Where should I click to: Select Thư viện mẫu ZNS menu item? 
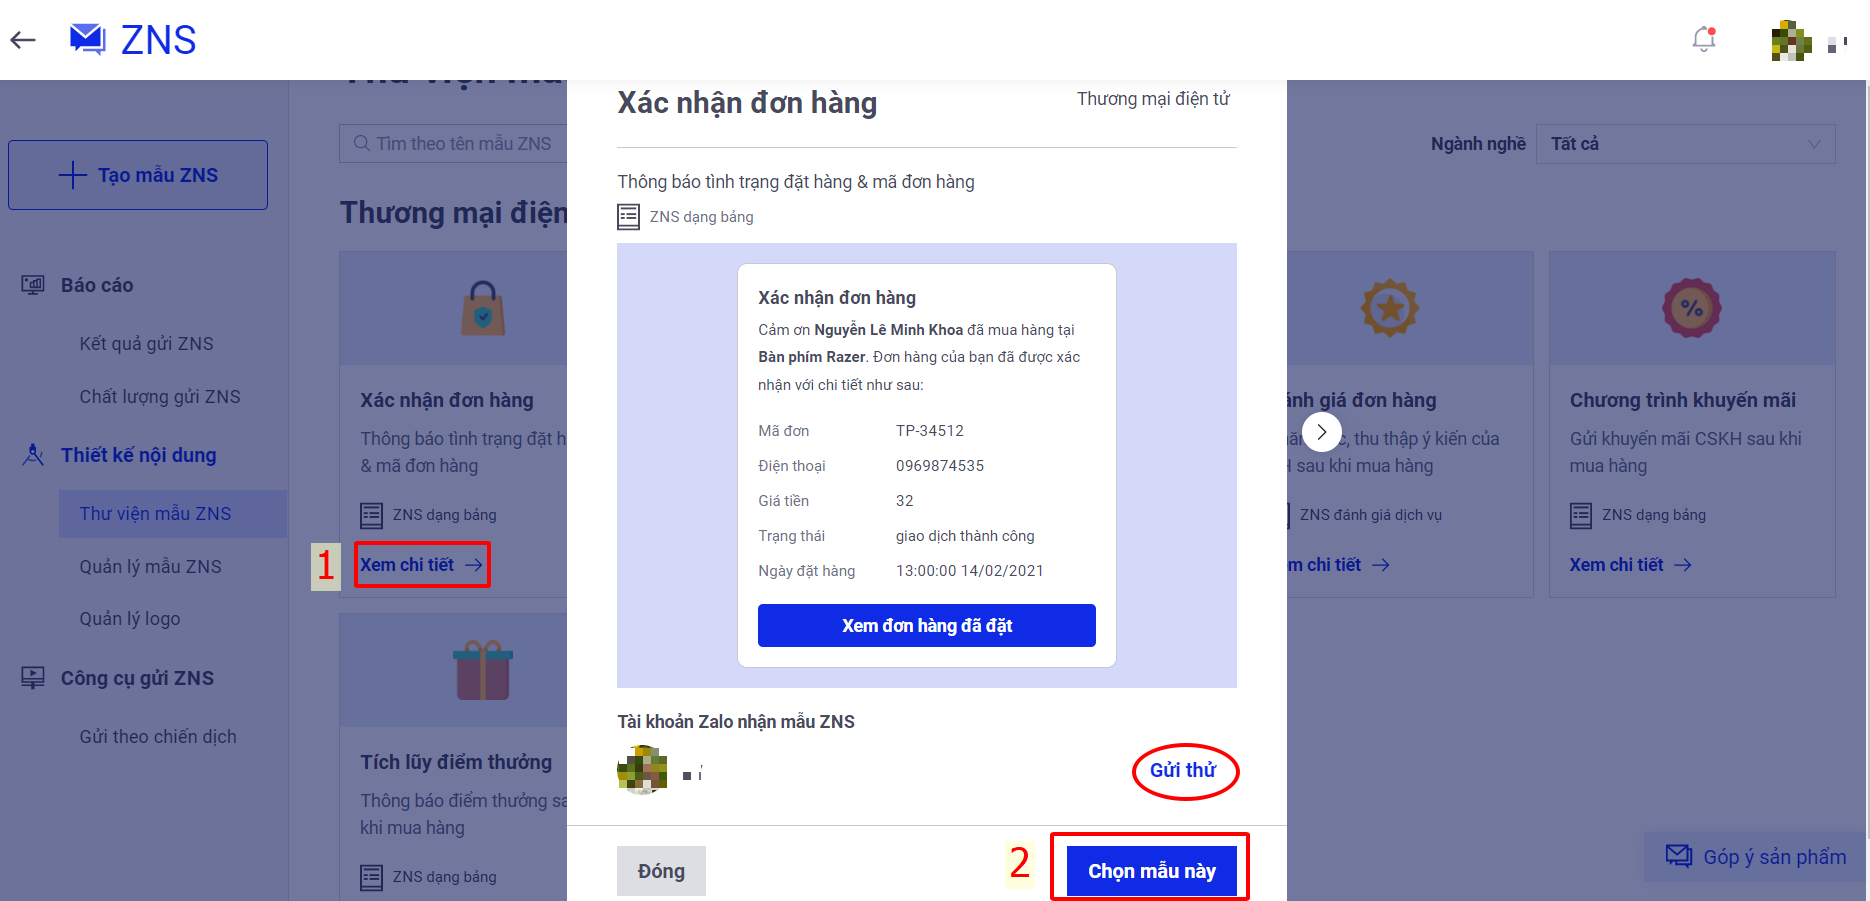[155, 514]
